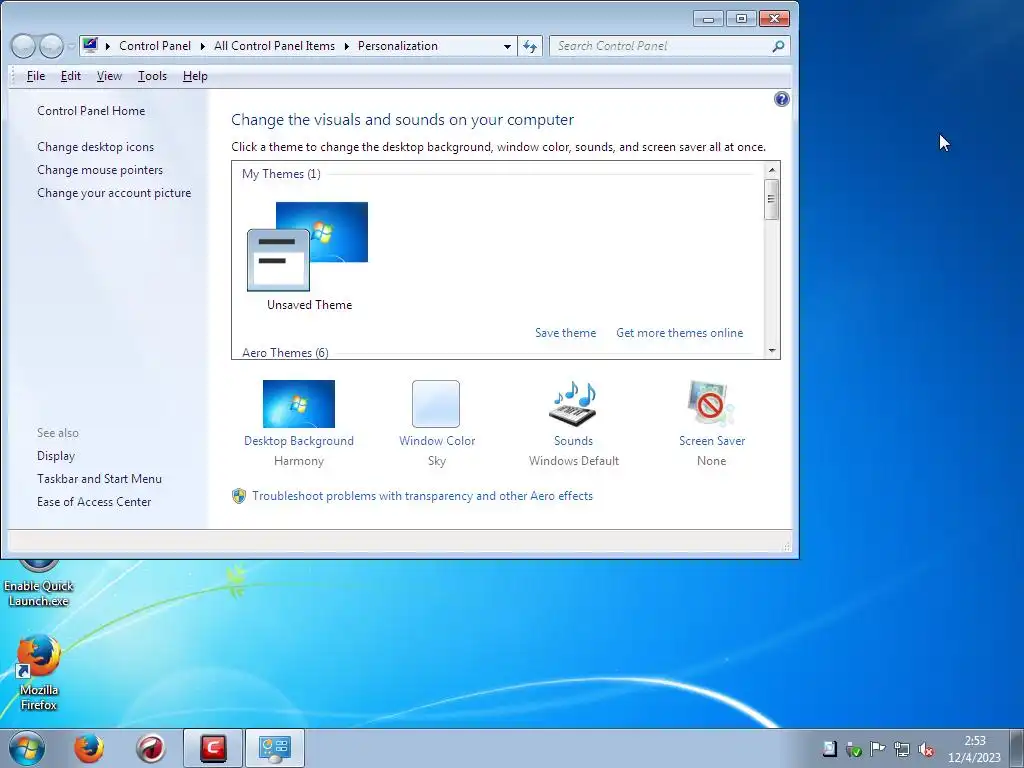
Task: Go to Control Panel Home
Action: (91, 111)
